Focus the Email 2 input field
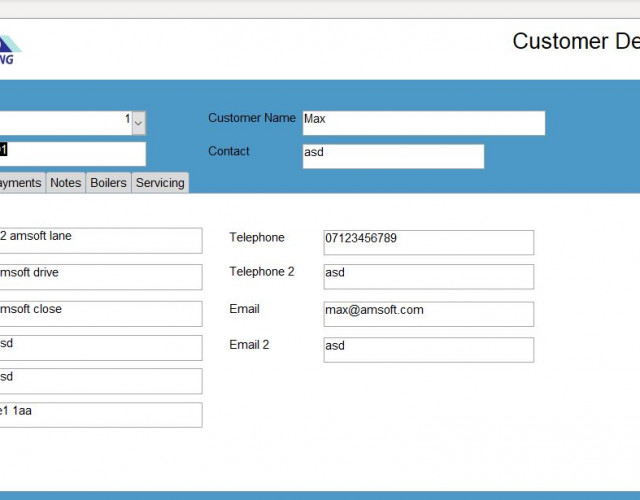640x500 pixels. (428, 349)
